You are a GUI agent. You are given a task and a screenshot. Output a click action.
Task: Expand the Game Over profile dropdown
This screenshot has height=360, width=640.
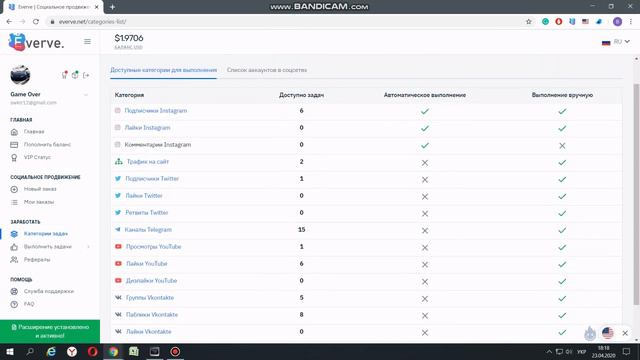(x=86, y=95)
